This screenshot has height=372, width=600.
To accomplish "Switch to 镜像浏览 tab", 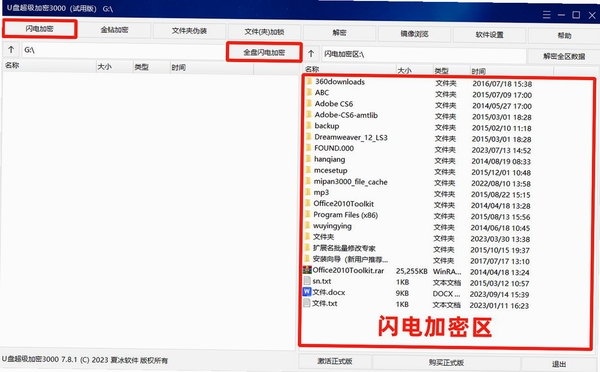I will (x=414, y=34).
